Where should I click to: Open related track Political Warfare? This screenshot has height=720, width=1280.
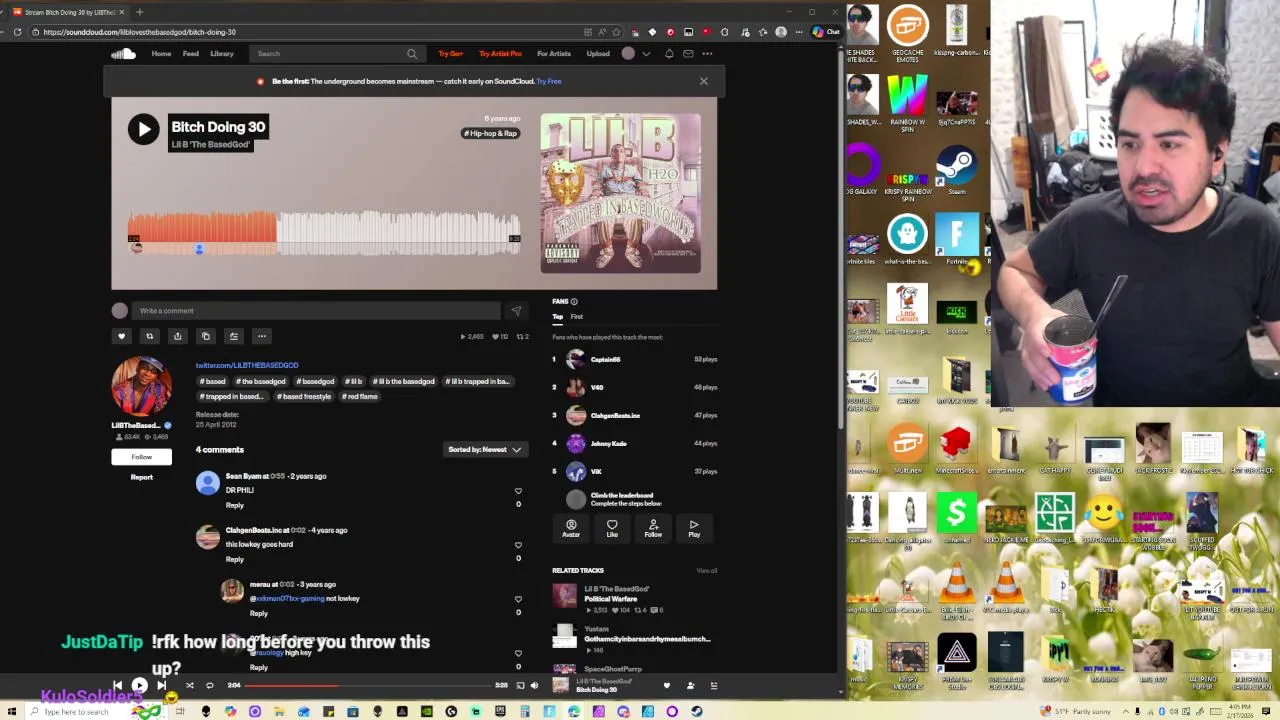pyautogui.click(x=610, y=599)
